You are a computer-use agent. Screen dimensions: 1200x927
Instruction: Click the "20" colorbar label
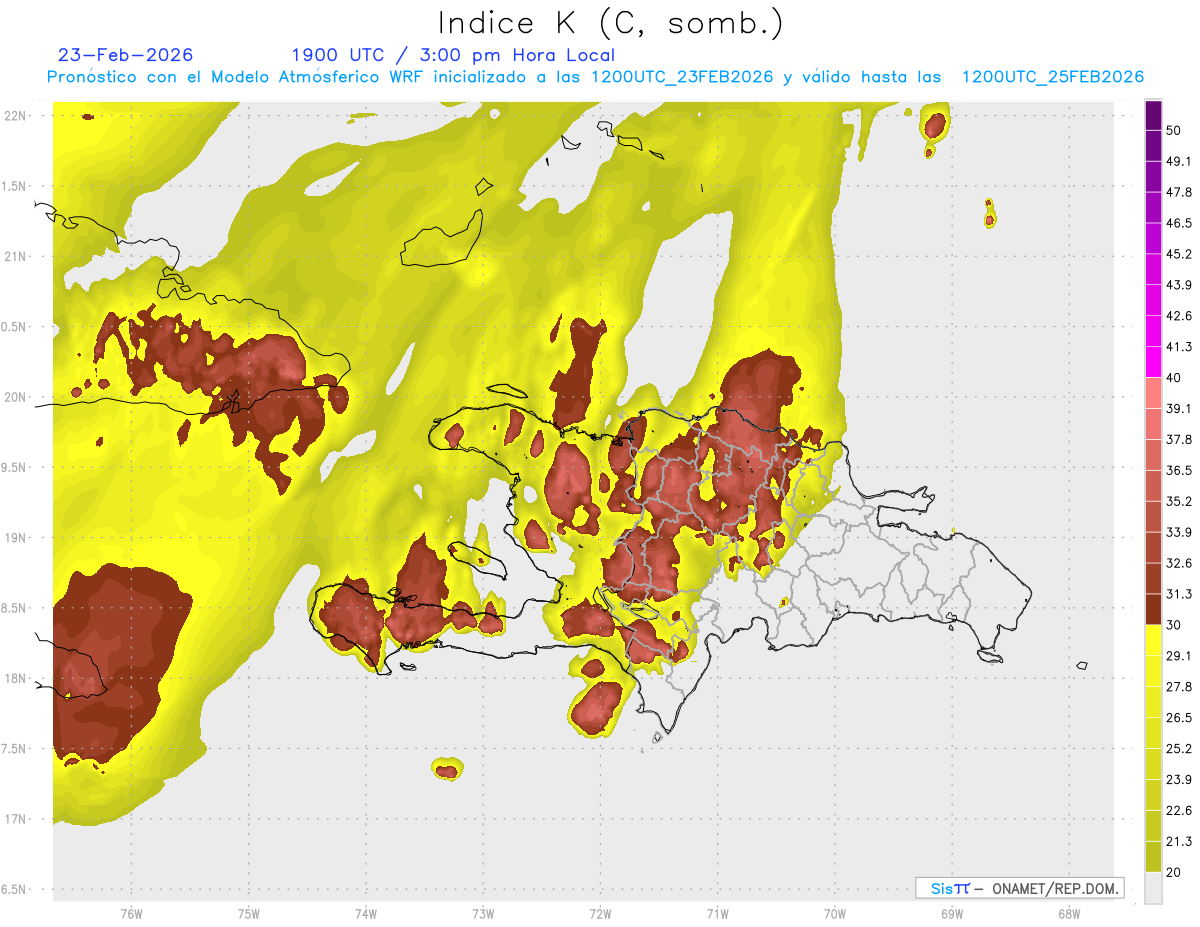tap(1174, 873)
